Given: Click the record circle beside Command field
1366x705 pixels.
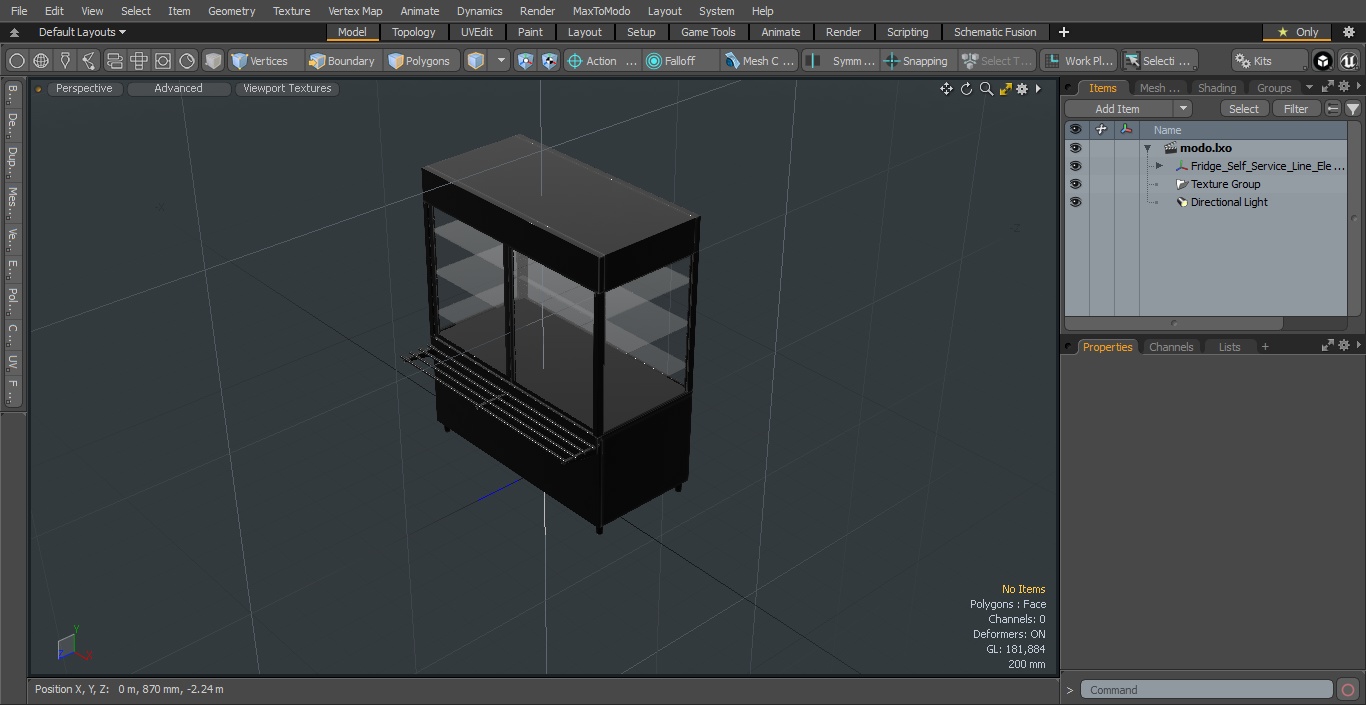Looking at the screenshot, I should click(x=1348, y=690).
